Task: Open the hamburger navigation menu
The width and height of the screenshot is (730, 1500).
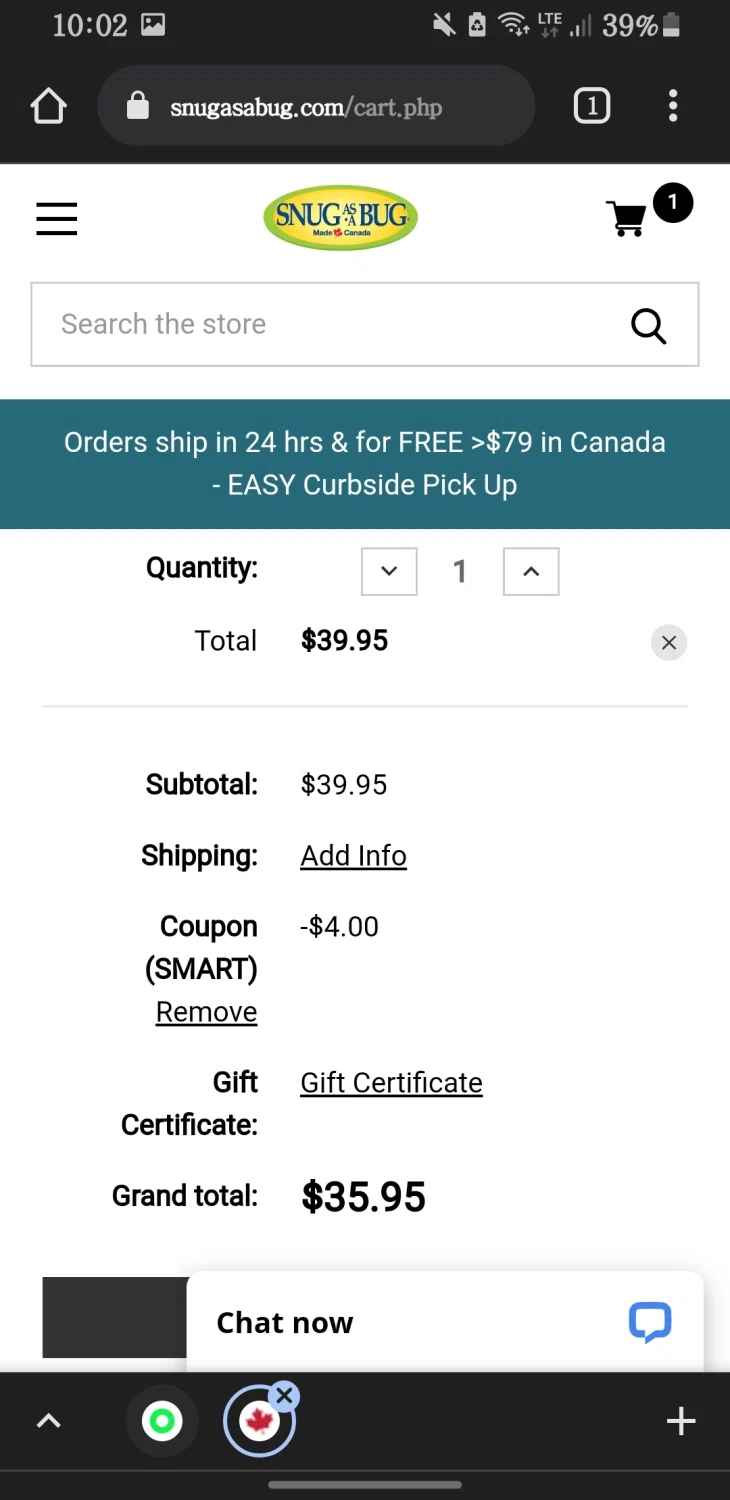Action: point(57,218)
